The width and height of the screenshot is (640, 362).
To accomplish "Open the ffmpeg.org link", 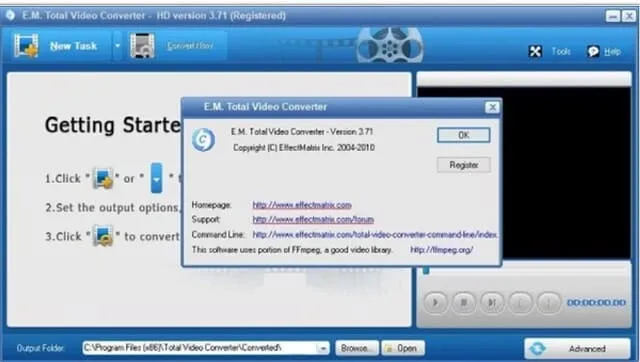I will coord(442,249).
